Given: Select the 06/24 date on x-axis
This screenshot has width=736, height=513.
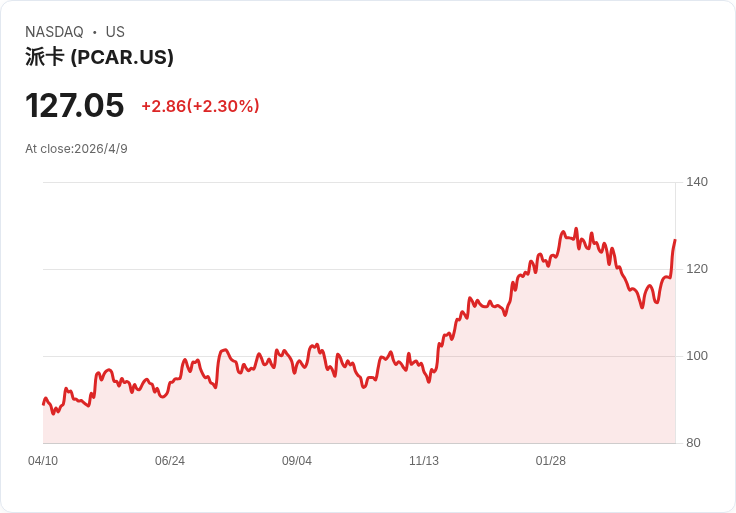Looking at the screenshot, I should (170, 461).
